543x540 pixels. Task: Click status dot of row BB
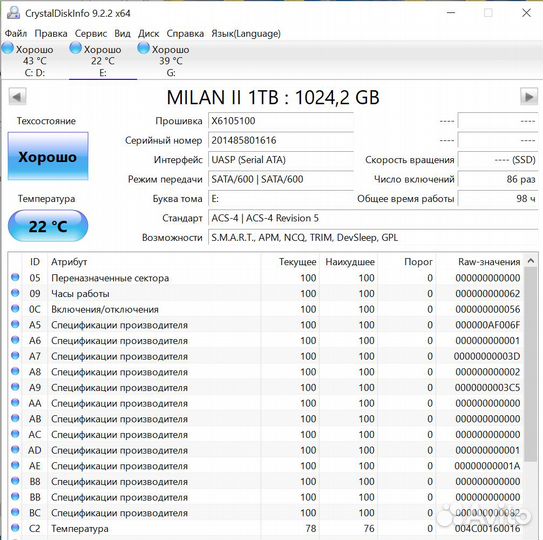coord(15,496)
